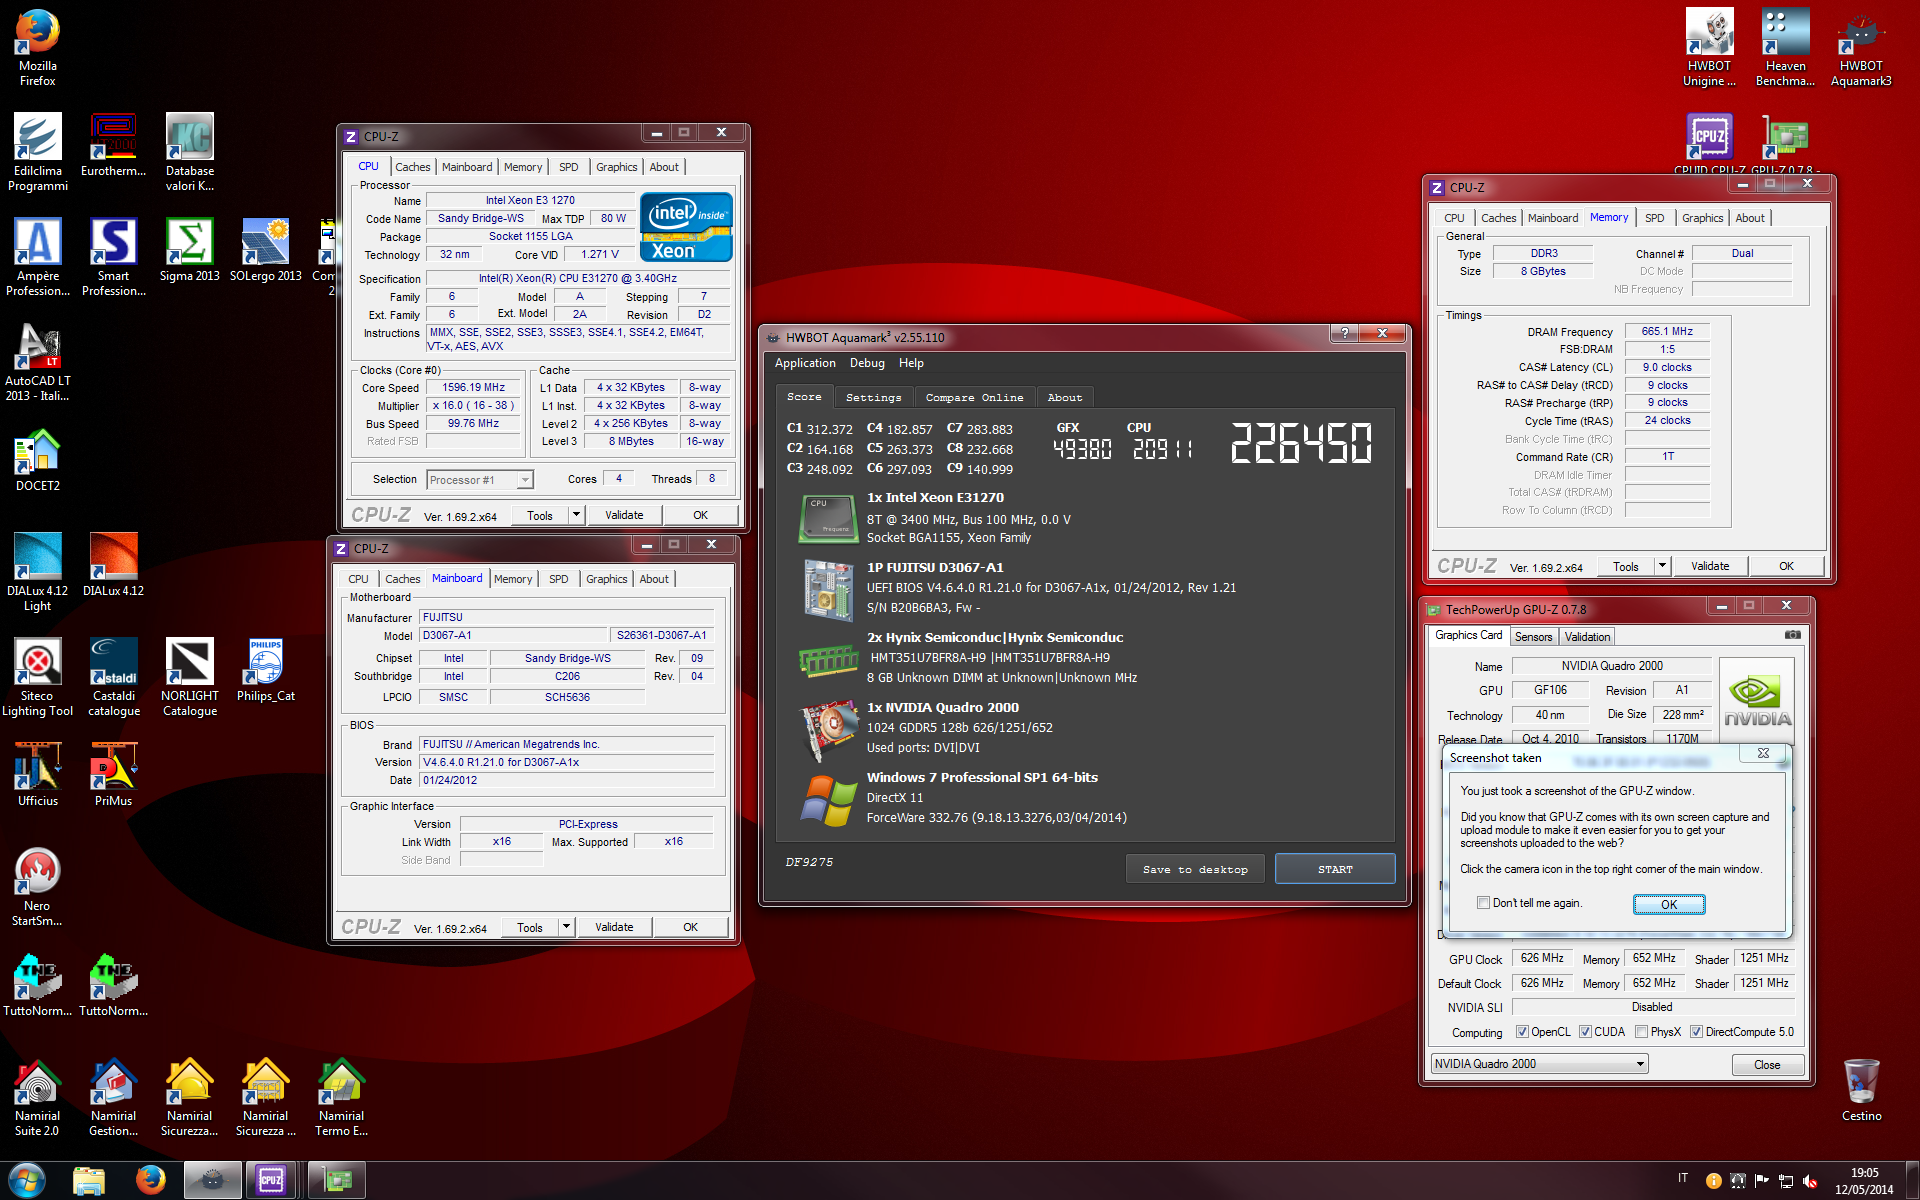
Task: Expand Processor #1 selection dropdown
Action: [x=524, y=480]
